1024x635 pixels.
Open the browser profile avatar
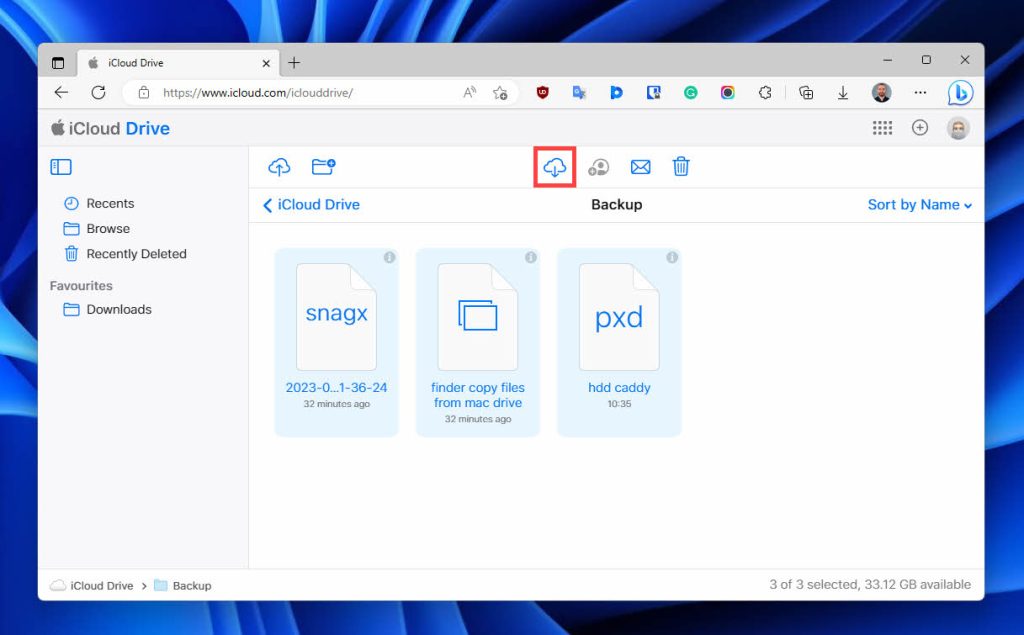pyautogui.click(x=881, y=93)
